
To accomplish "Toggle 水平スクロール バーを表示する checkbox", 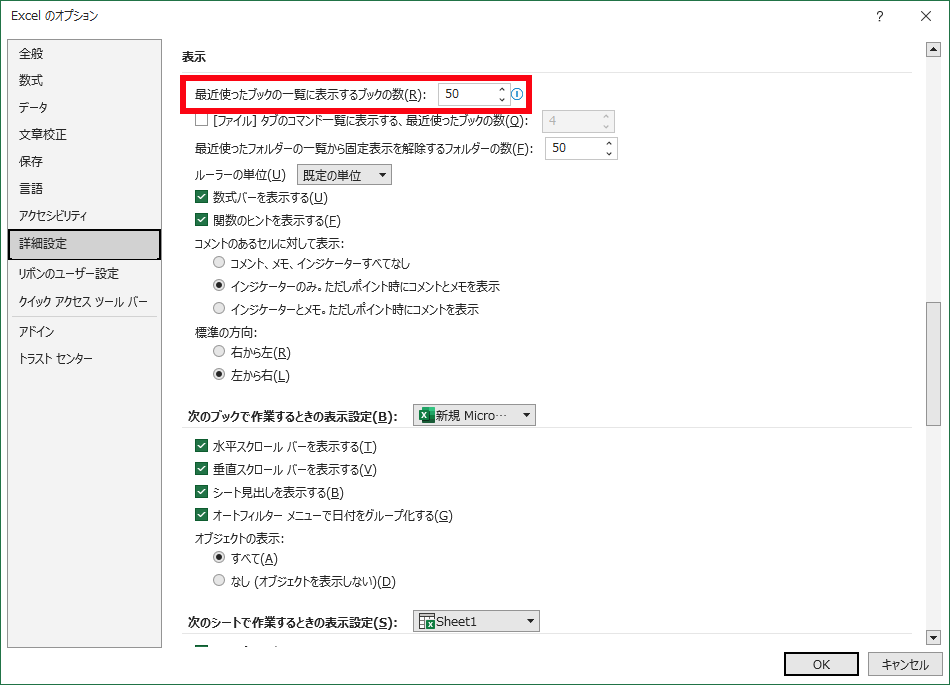I will click(x=201, y=446).
